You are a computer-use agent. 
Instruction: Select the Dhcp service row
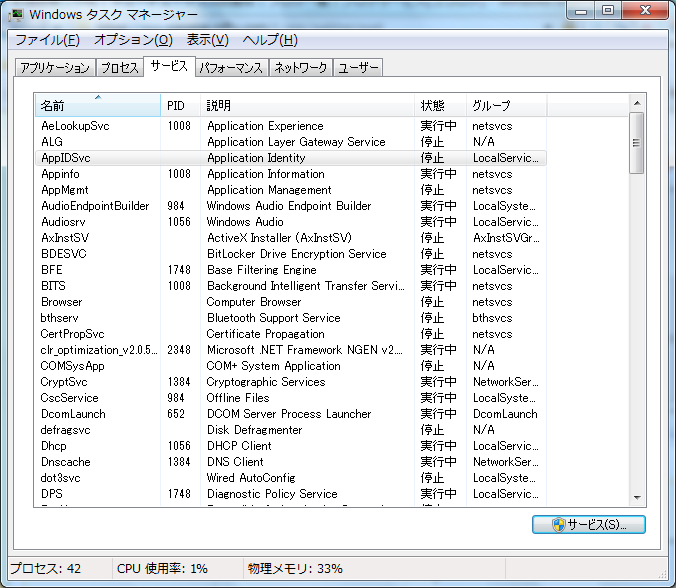coord(291,446)
